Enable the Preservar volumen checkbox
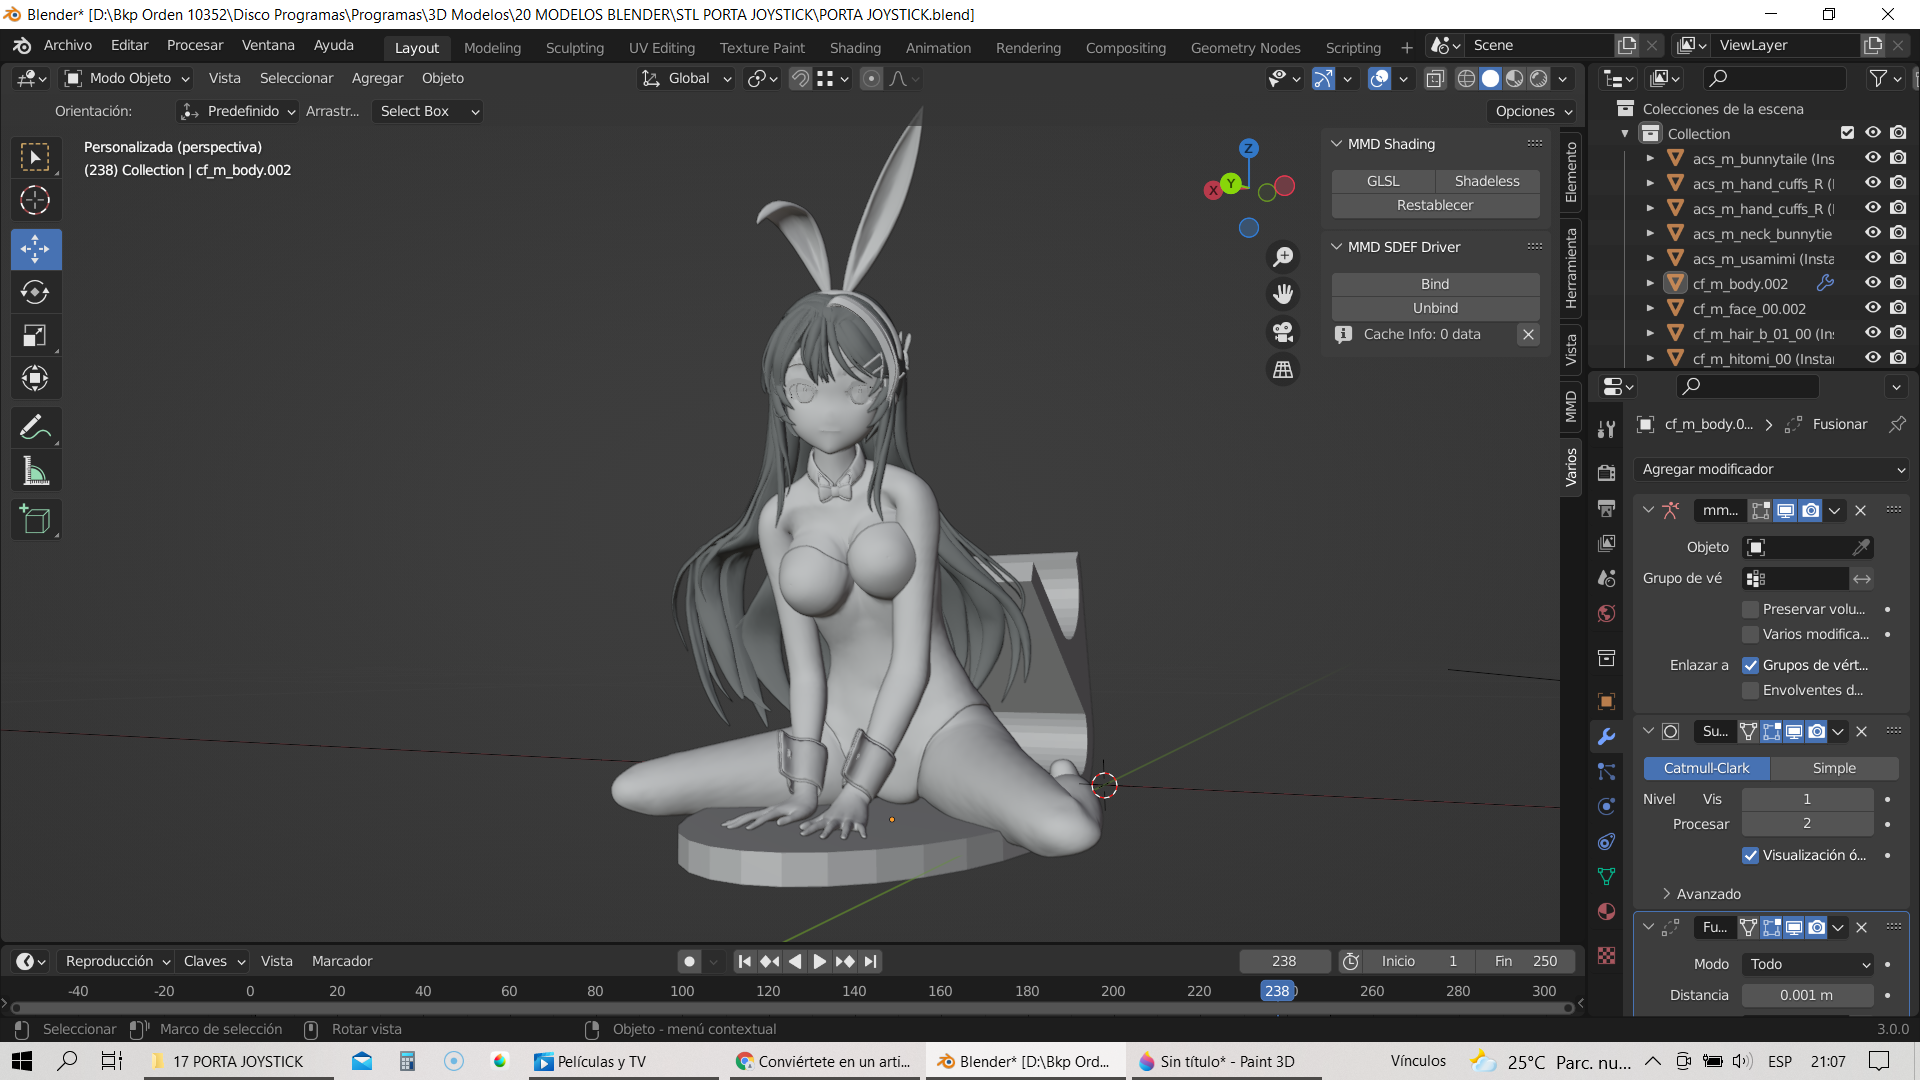Image resolution: width=1920 pixels, height=1080 pixels. 1750,609
